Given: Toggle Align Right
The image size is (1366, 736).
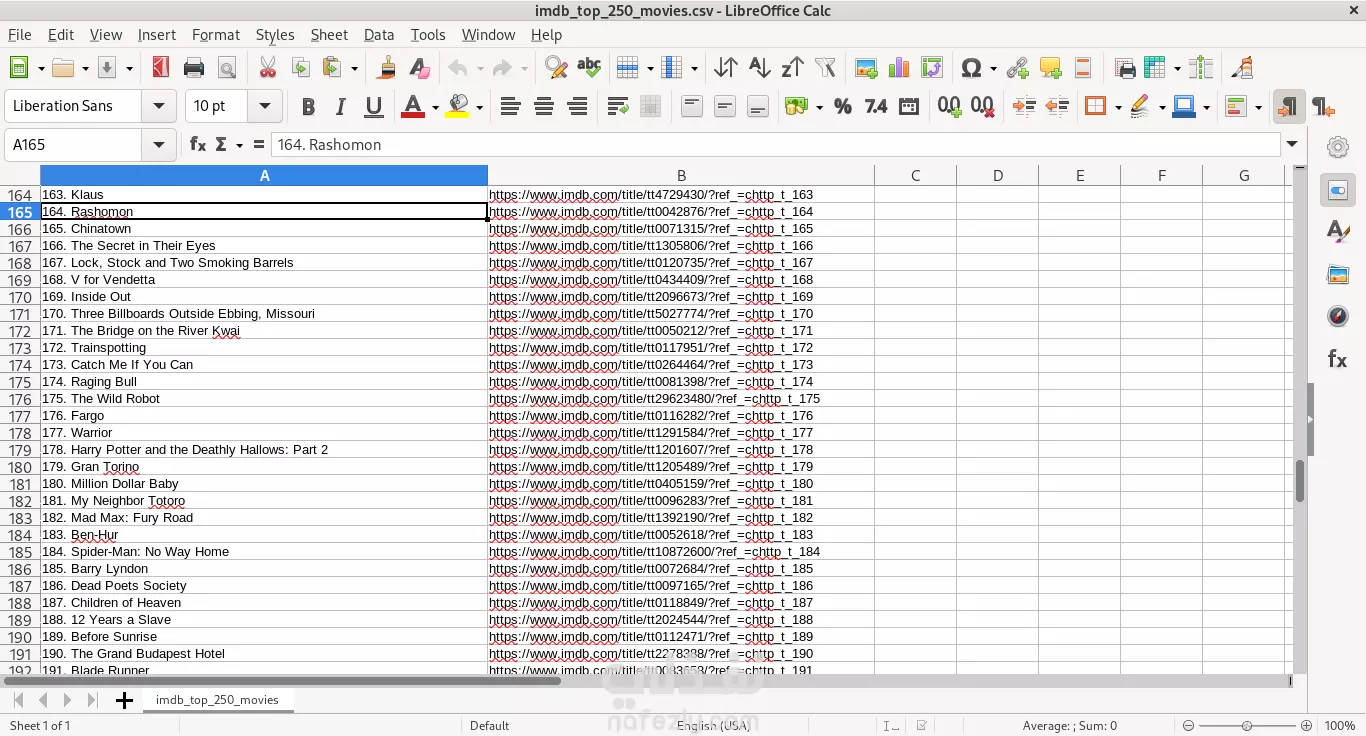Looking at the screenshot, I should pyautogui.click(x=577, y=106).
